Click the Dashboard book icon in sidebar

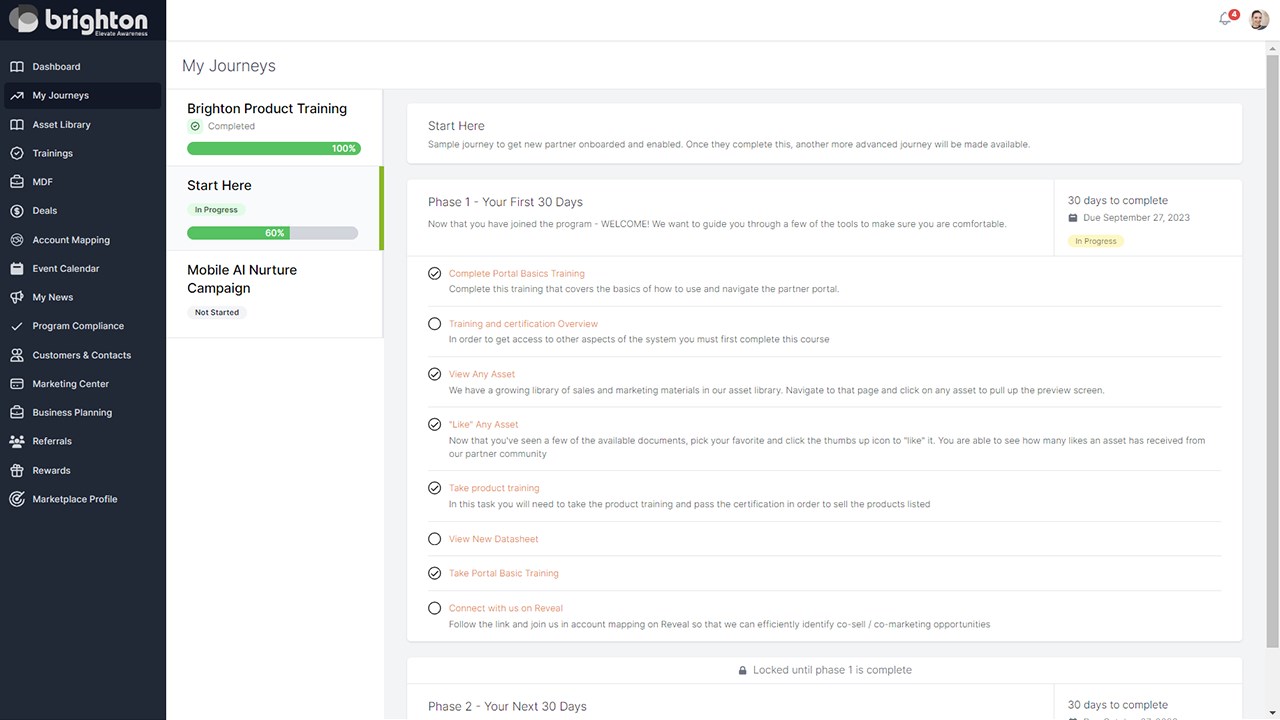tap(16, 67)
